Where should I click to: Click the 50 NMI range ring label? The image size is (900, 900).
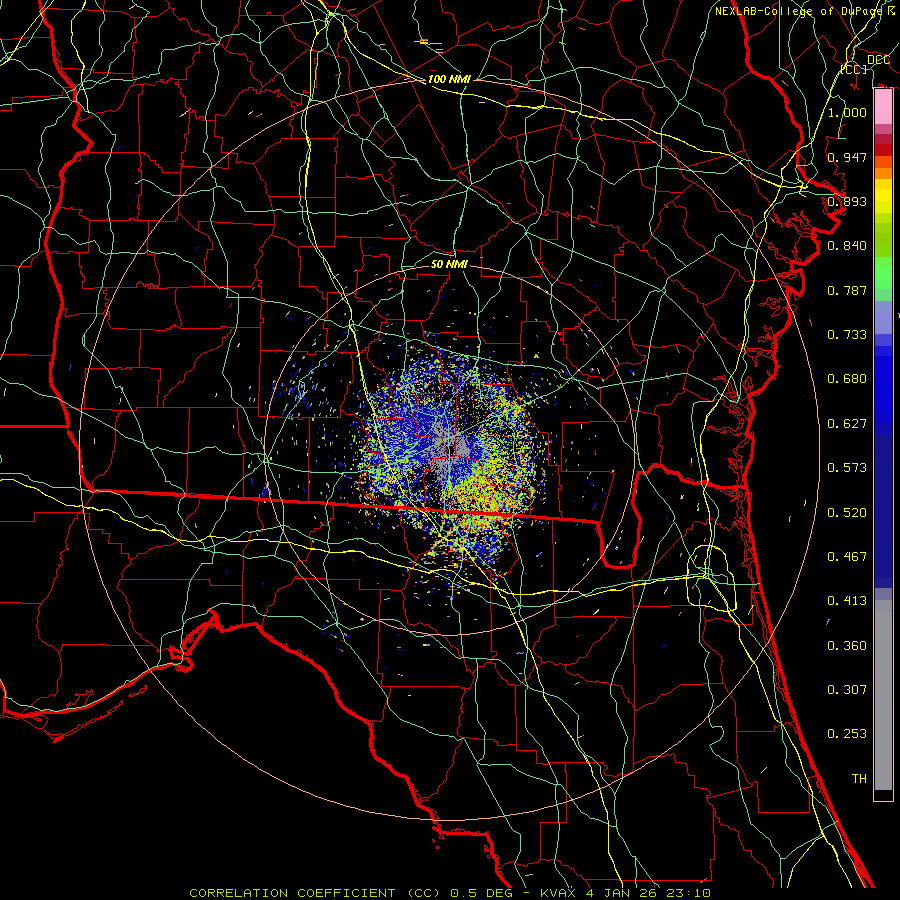pyautogui.click(x=449, y=264)
